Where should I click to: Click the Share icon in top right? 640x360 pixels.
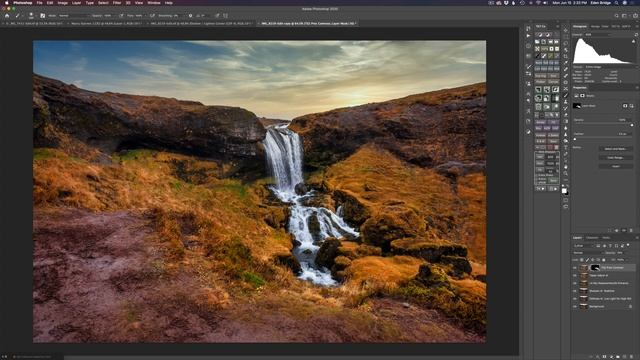click(x=636, y=16)
